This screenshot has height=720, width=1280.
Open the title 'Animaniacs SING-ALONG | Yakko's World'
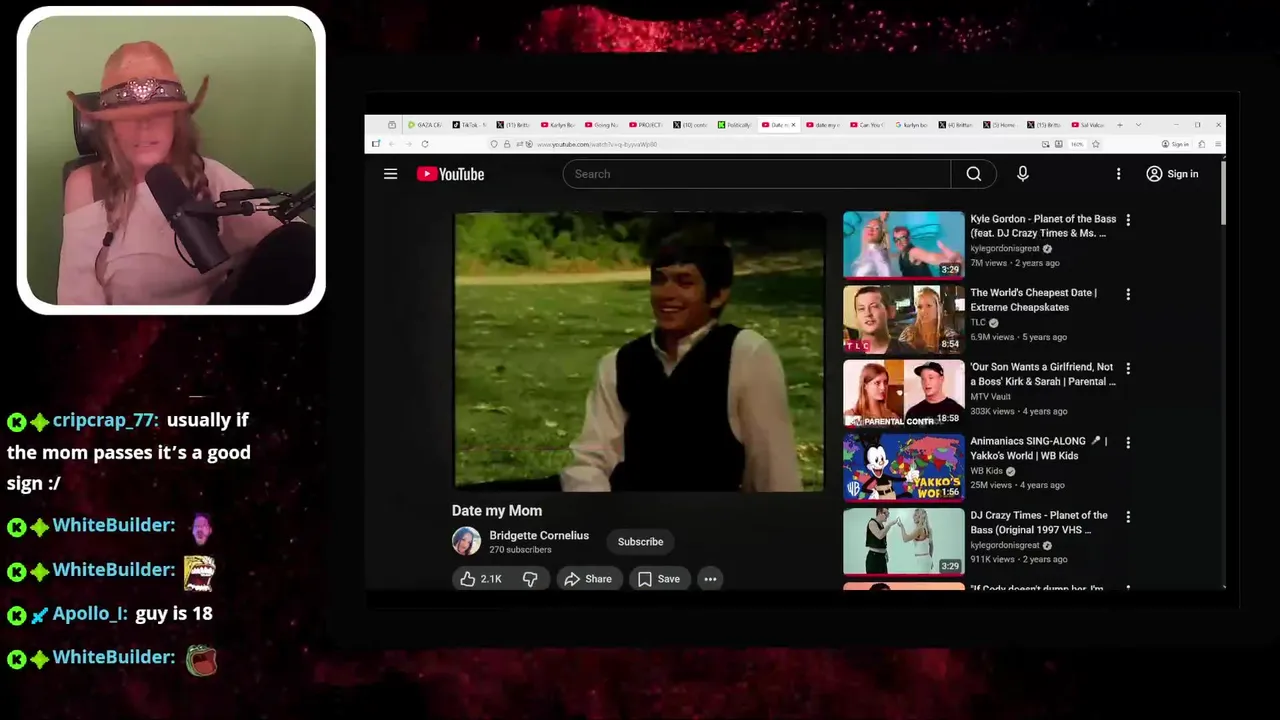(1038, 448)
